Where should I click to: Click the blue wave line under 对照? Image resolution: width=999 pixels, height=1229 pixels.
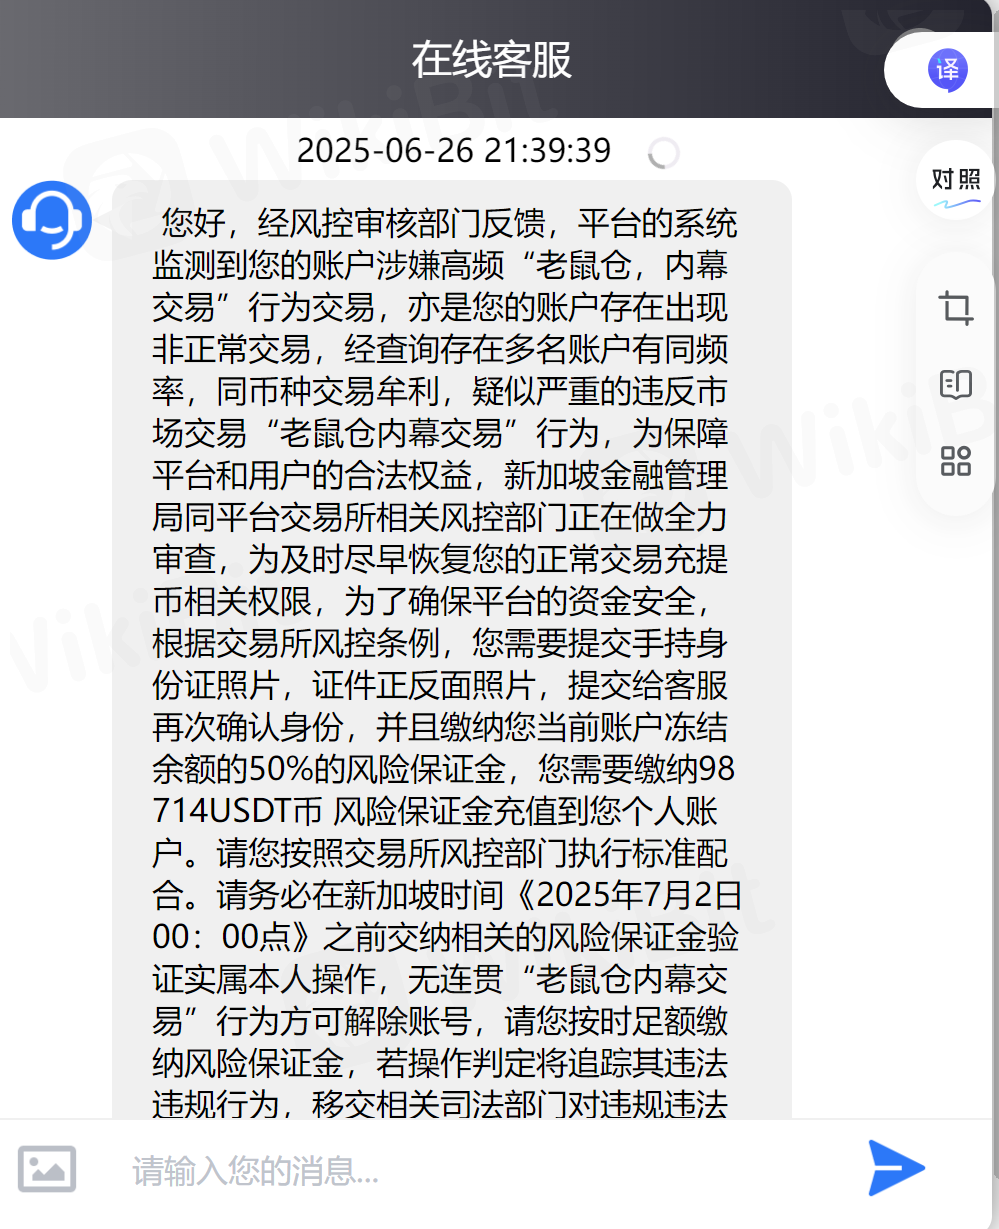(x=956, y=204)
